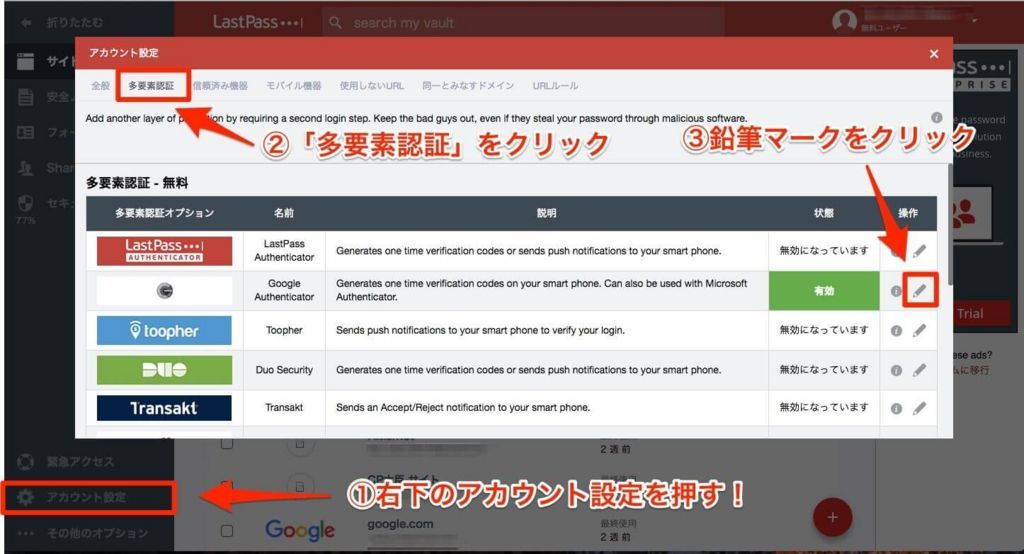The image size is (1024, 554).
Task: Click the 操作 column header
Action: [908, 213]
